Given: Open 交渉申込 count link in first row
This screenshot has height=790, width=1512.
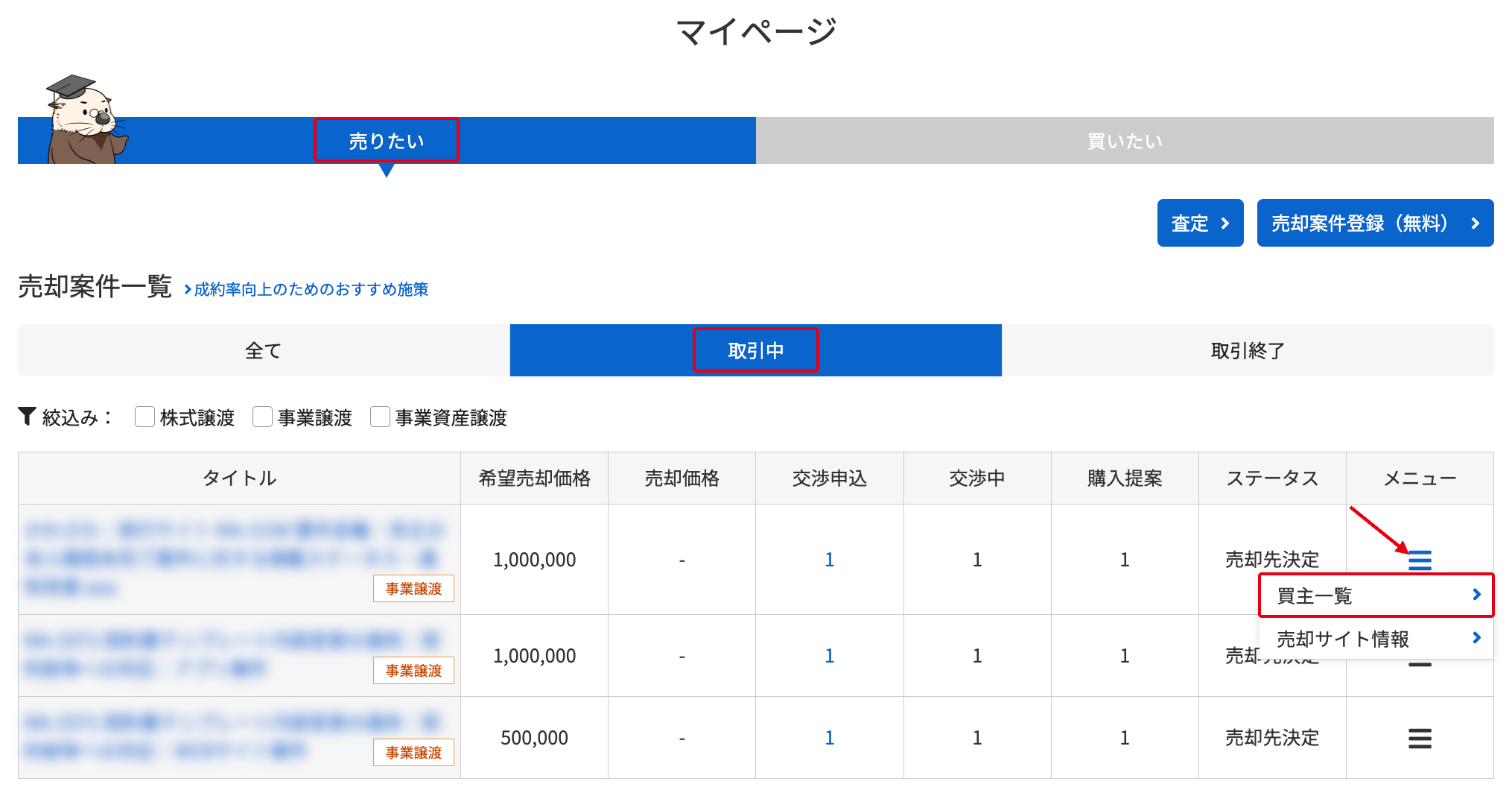Looking at the screenshot, I should tap(829, 560).
